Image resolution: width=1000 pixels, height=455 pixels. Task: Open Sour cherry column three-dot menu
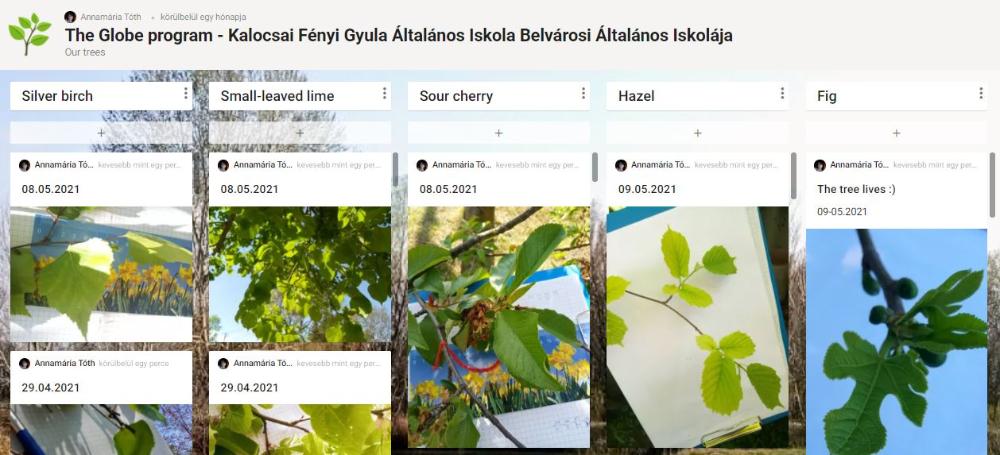click(x=583, y=94)
